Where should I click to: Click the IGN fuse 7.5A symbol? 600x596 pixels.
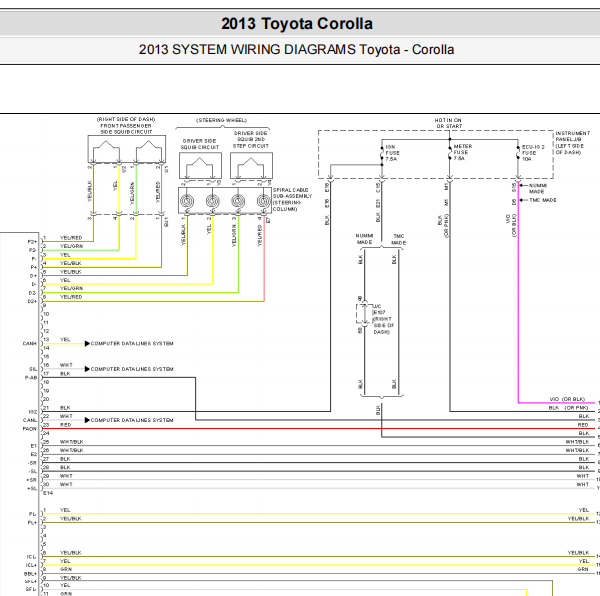tap(382, 153)
